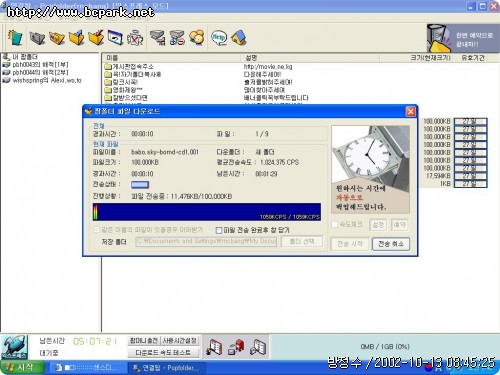Click the 05:07:21 remaining time display
This screenshot has height=375, width=500.
[95, 341]
